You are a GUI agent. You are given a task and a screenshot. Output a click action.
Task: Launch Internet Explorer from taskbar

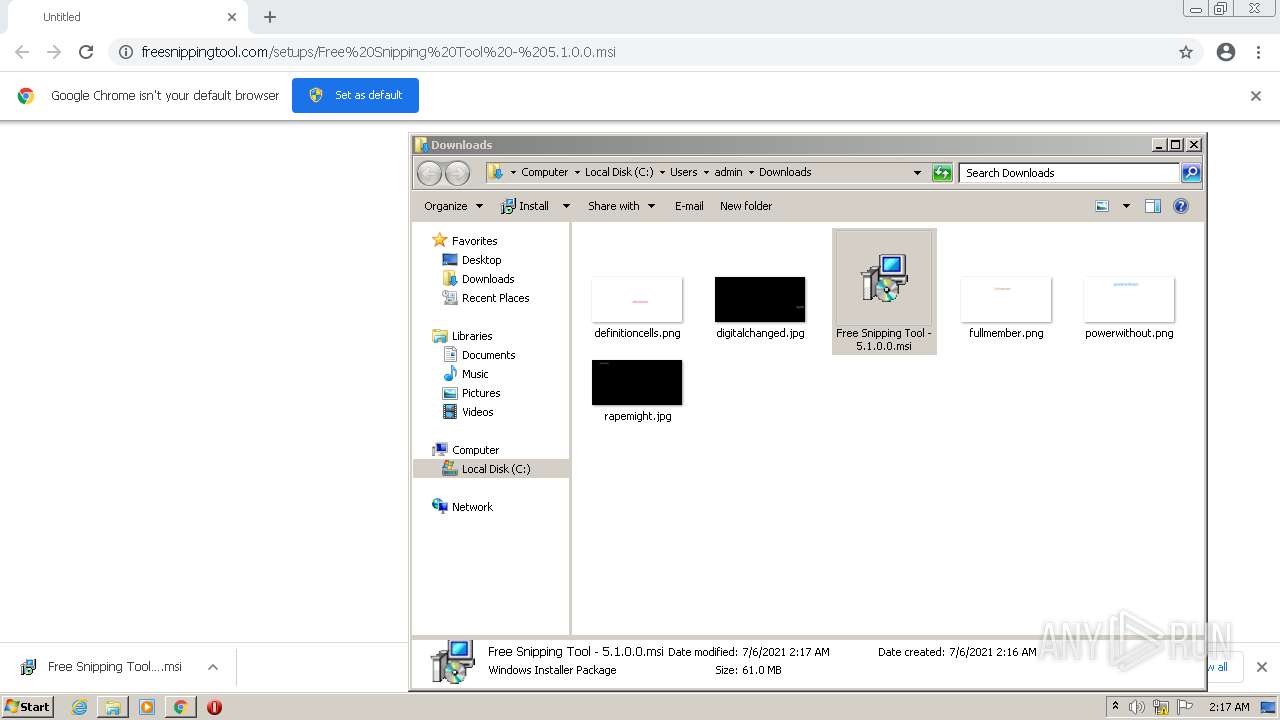click(79, 707)
